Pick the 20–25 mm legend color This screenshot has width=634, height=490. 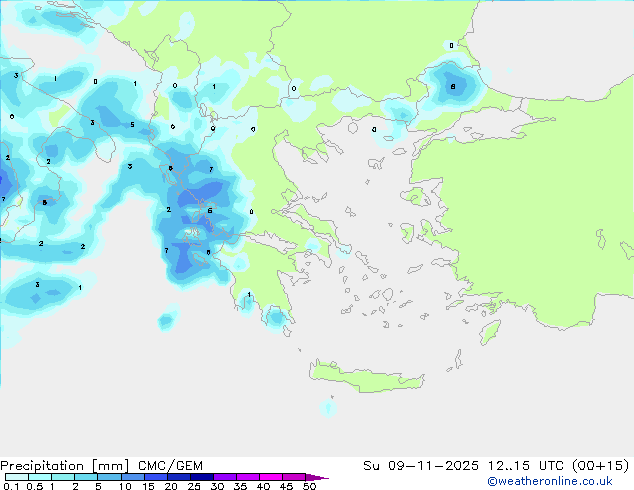(178, 477)
